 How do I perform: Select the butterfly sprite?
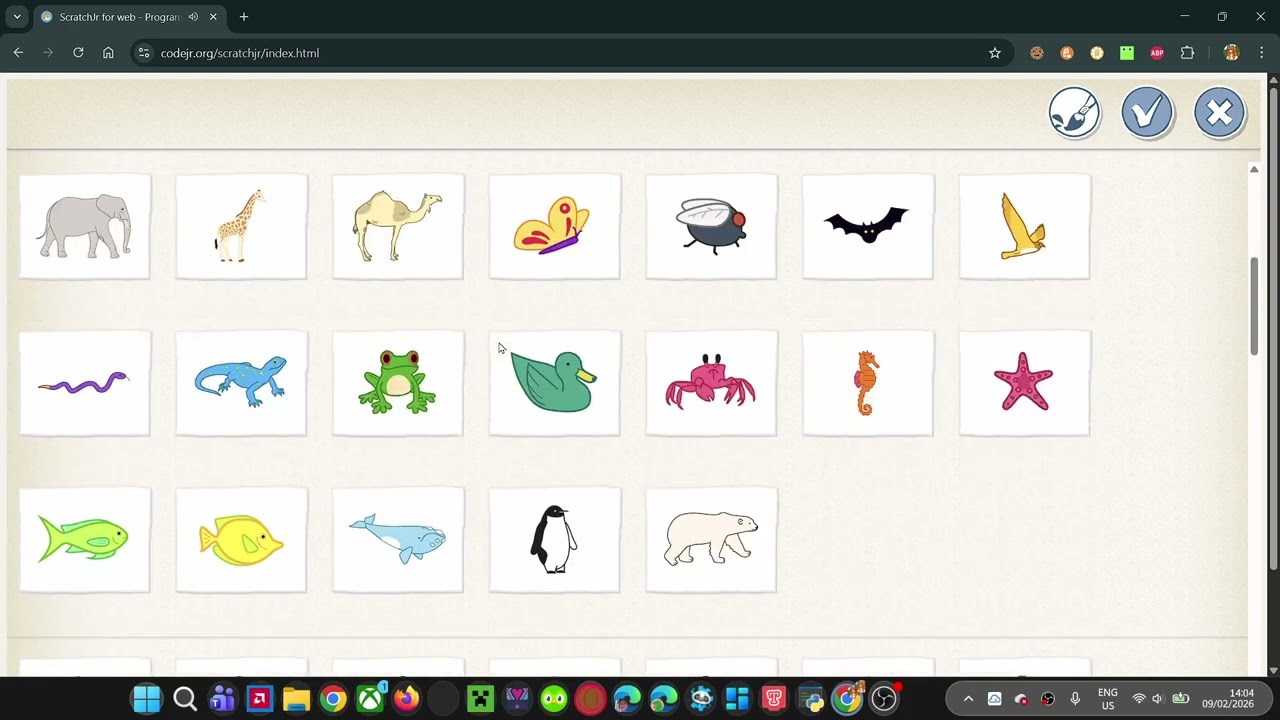555,227
